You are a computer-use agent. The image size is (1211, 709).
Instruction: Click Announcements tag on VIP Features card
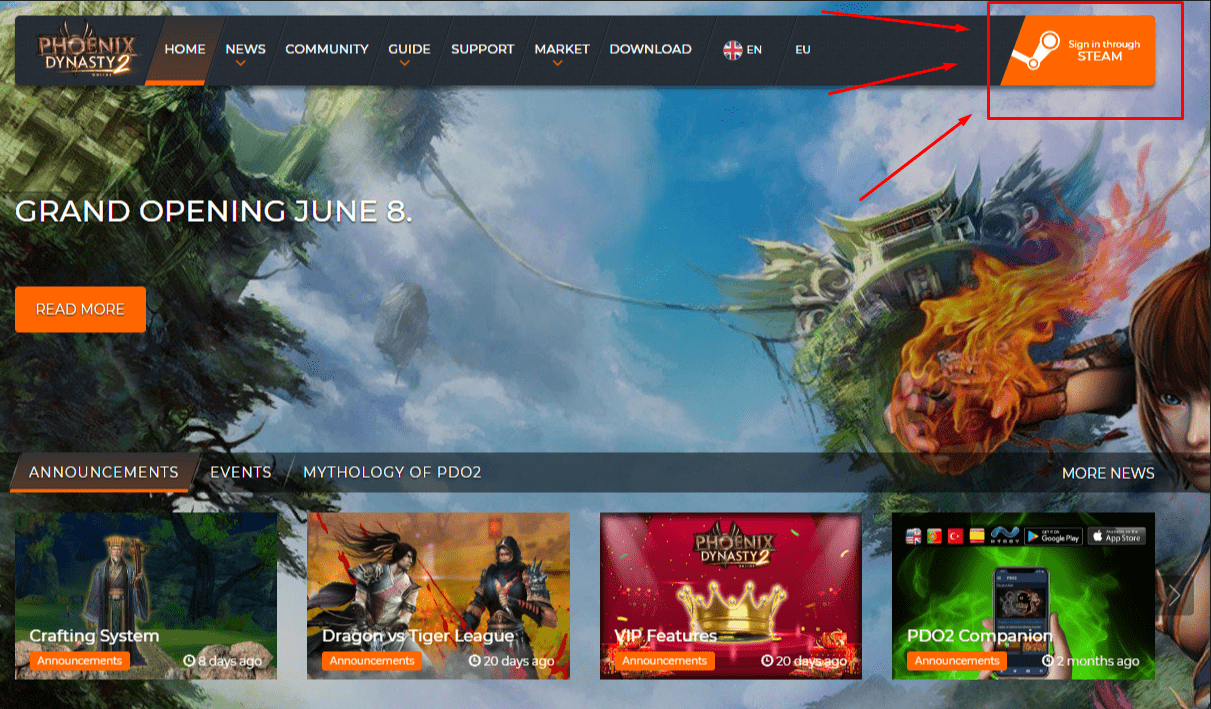click(x=665, y=661)
